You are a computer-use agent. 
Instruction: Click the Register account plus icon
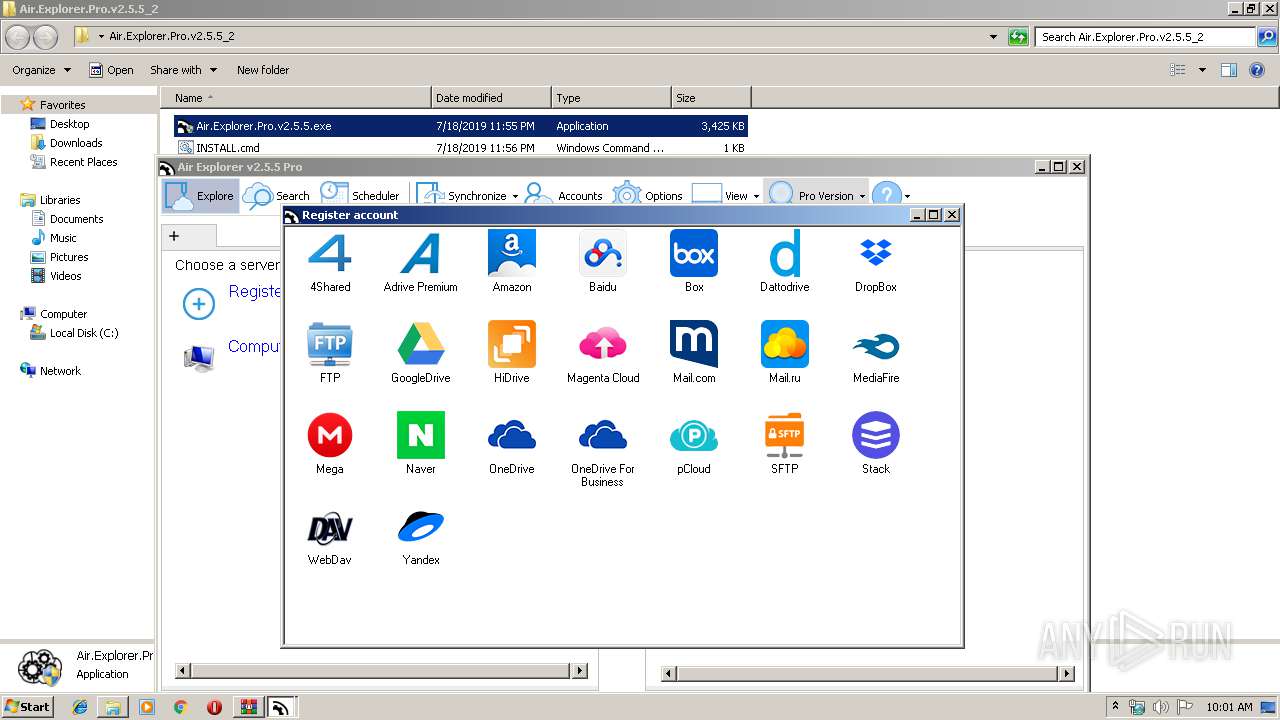click(199, 305)
